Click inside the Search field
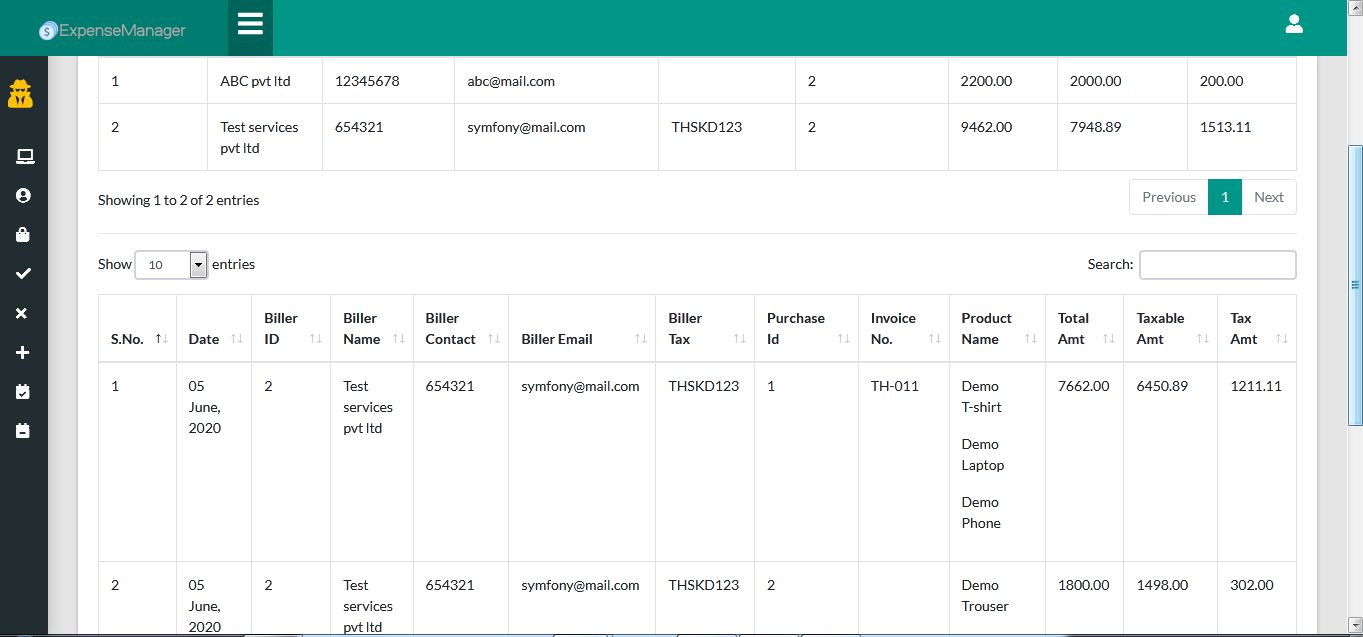Image resolution: width=1363 pixels, height=637 pixels. 1216,264
